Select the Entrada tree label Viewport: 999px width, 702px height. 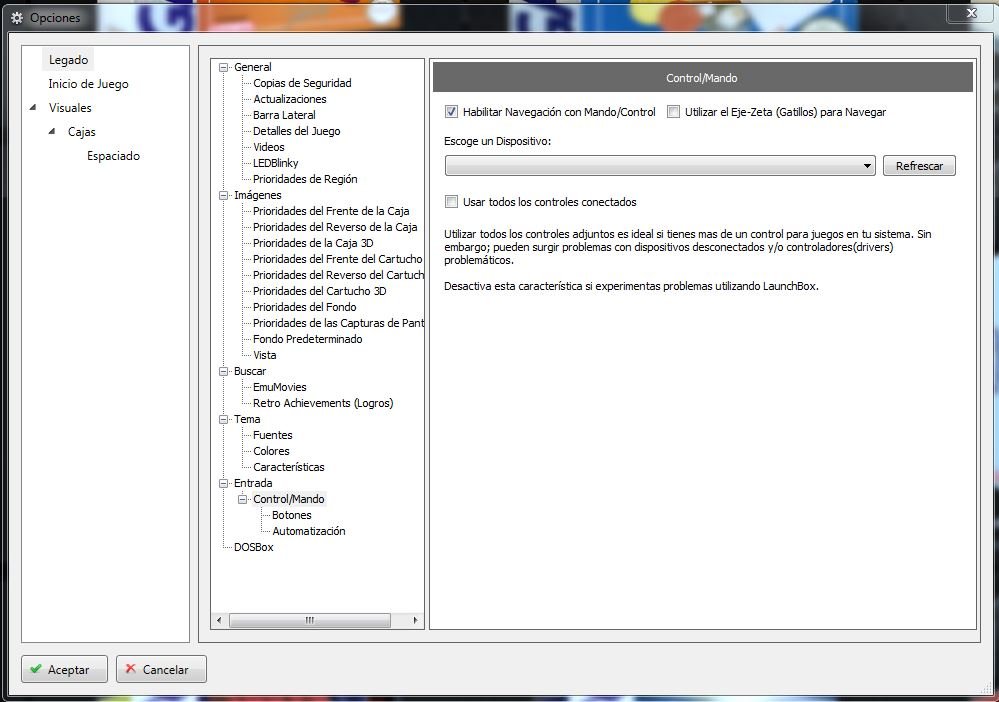click(x=252, y=483)
